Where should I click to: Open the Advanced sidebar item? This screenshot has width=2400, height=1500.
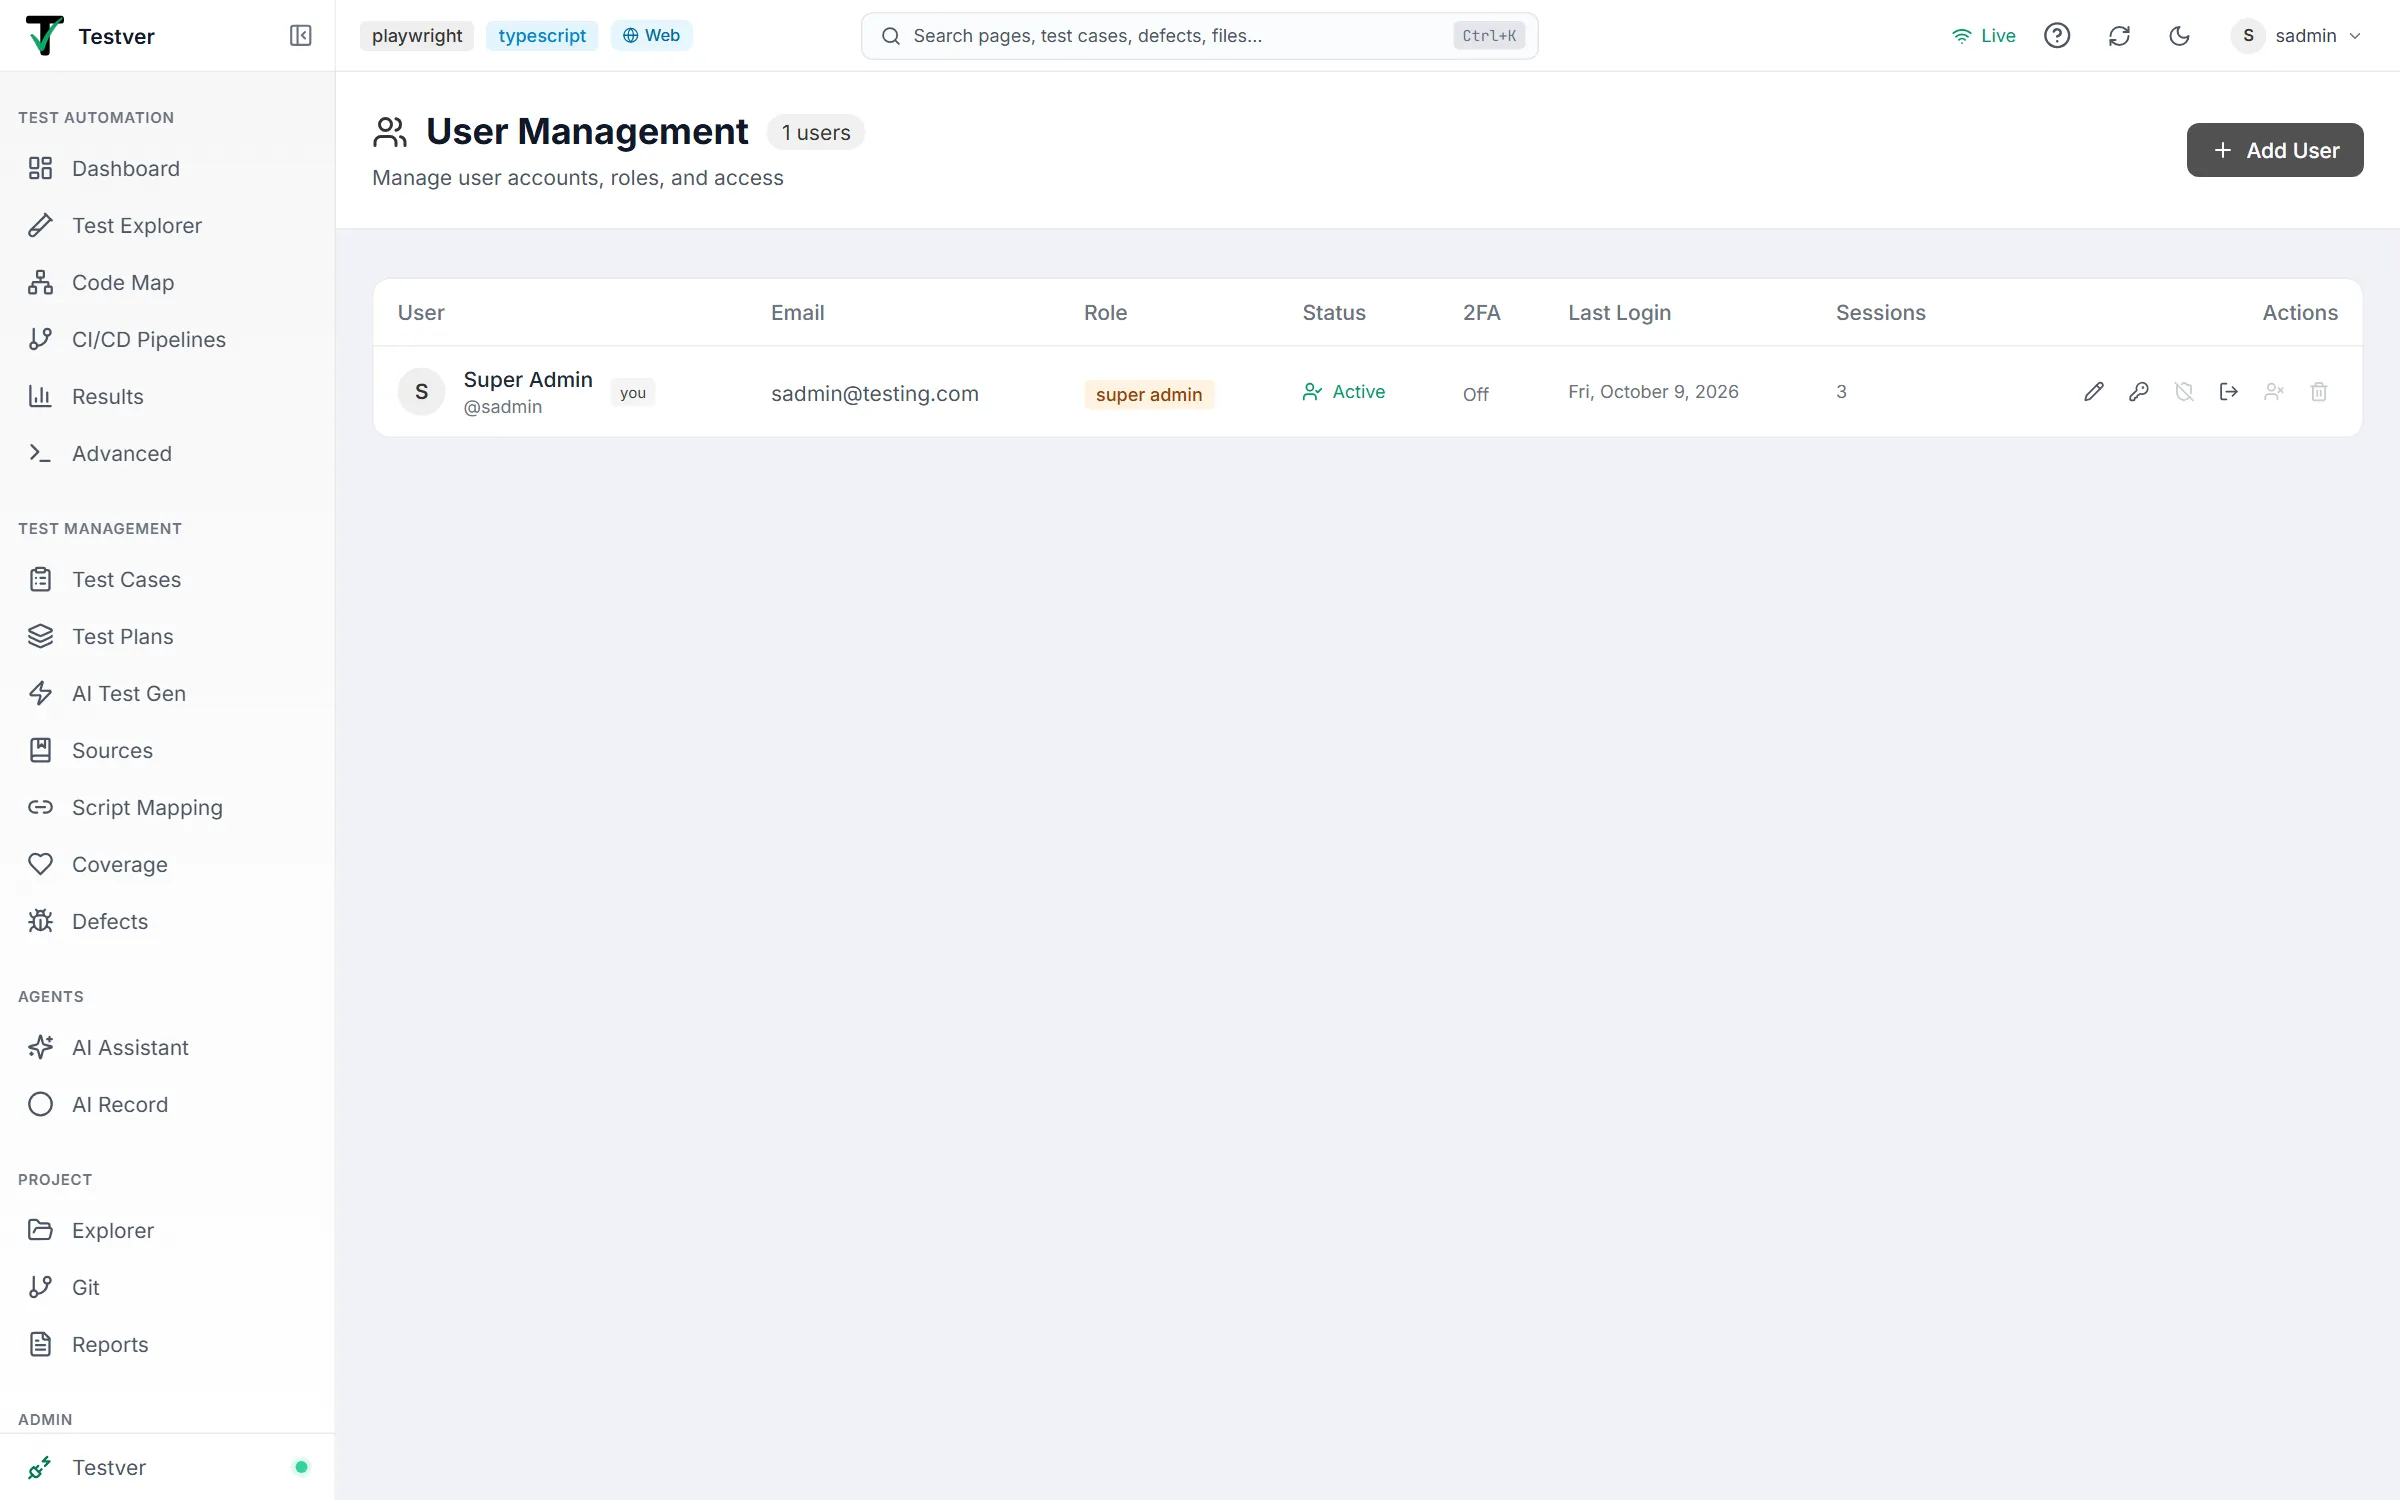click(167, 454)
